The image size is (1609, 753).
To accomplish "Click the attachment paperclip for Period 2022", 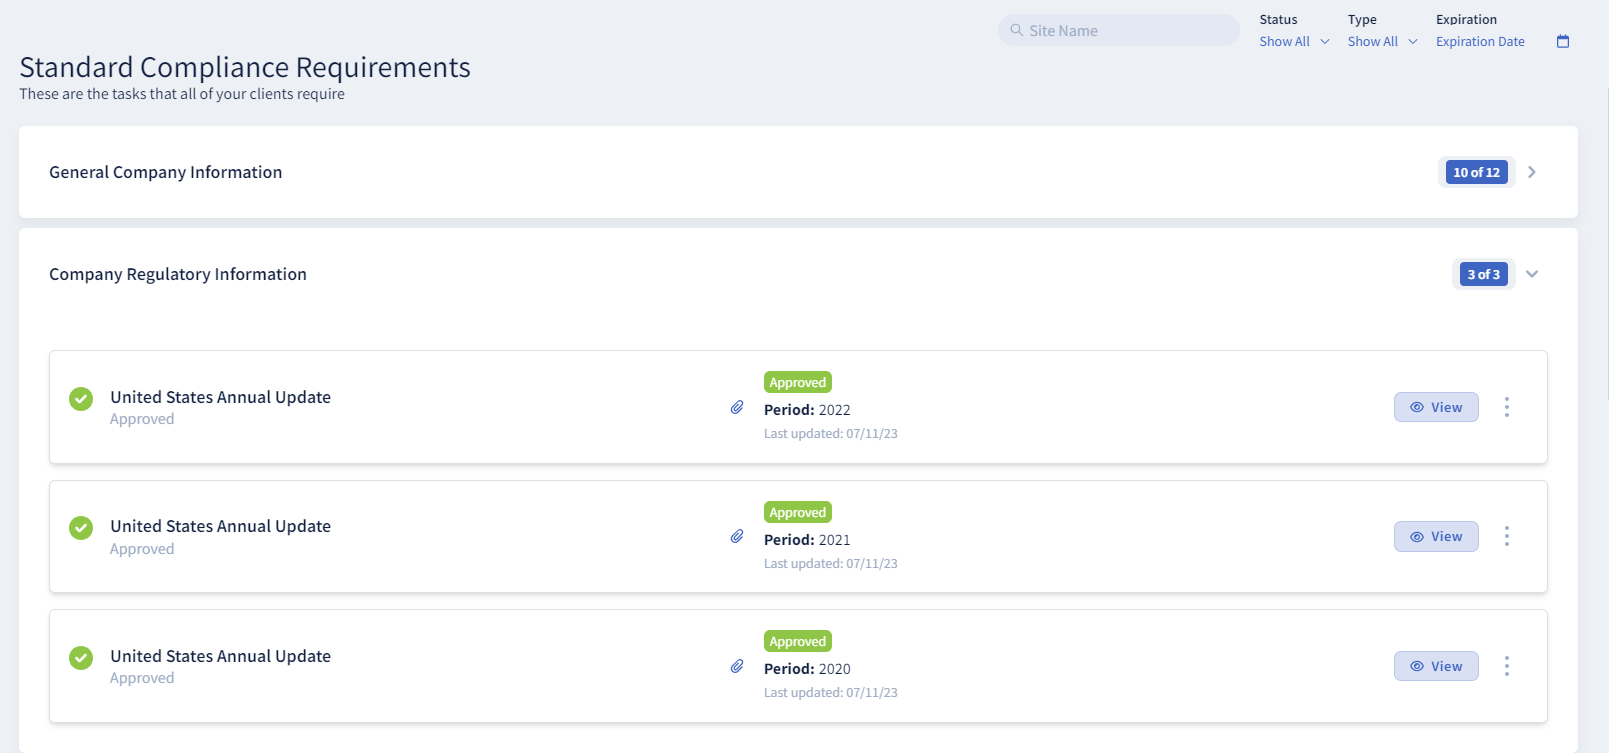I will 737,407.
